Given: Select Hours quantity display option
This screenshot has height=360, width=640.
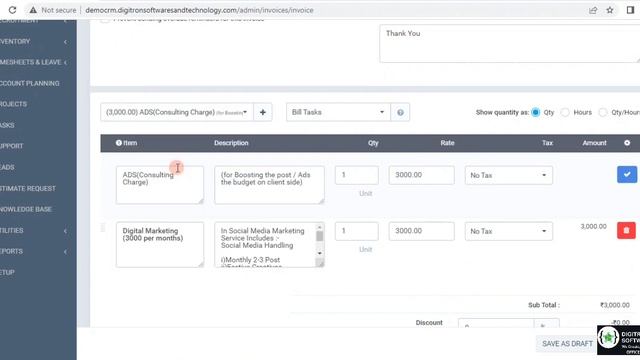Looking at the screenshot, I should pyautogui.click(x=565, y=112).
